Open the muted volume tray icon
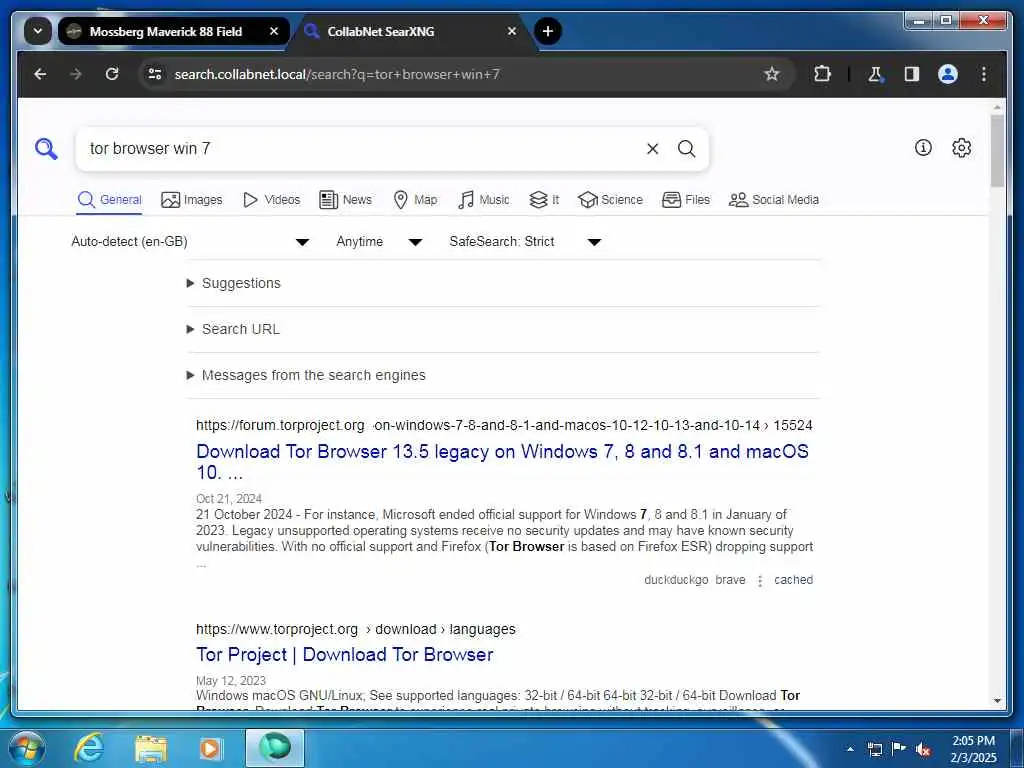Image resolution: width=1024 pixels, height=768 pixels. (x=923, y=749)
